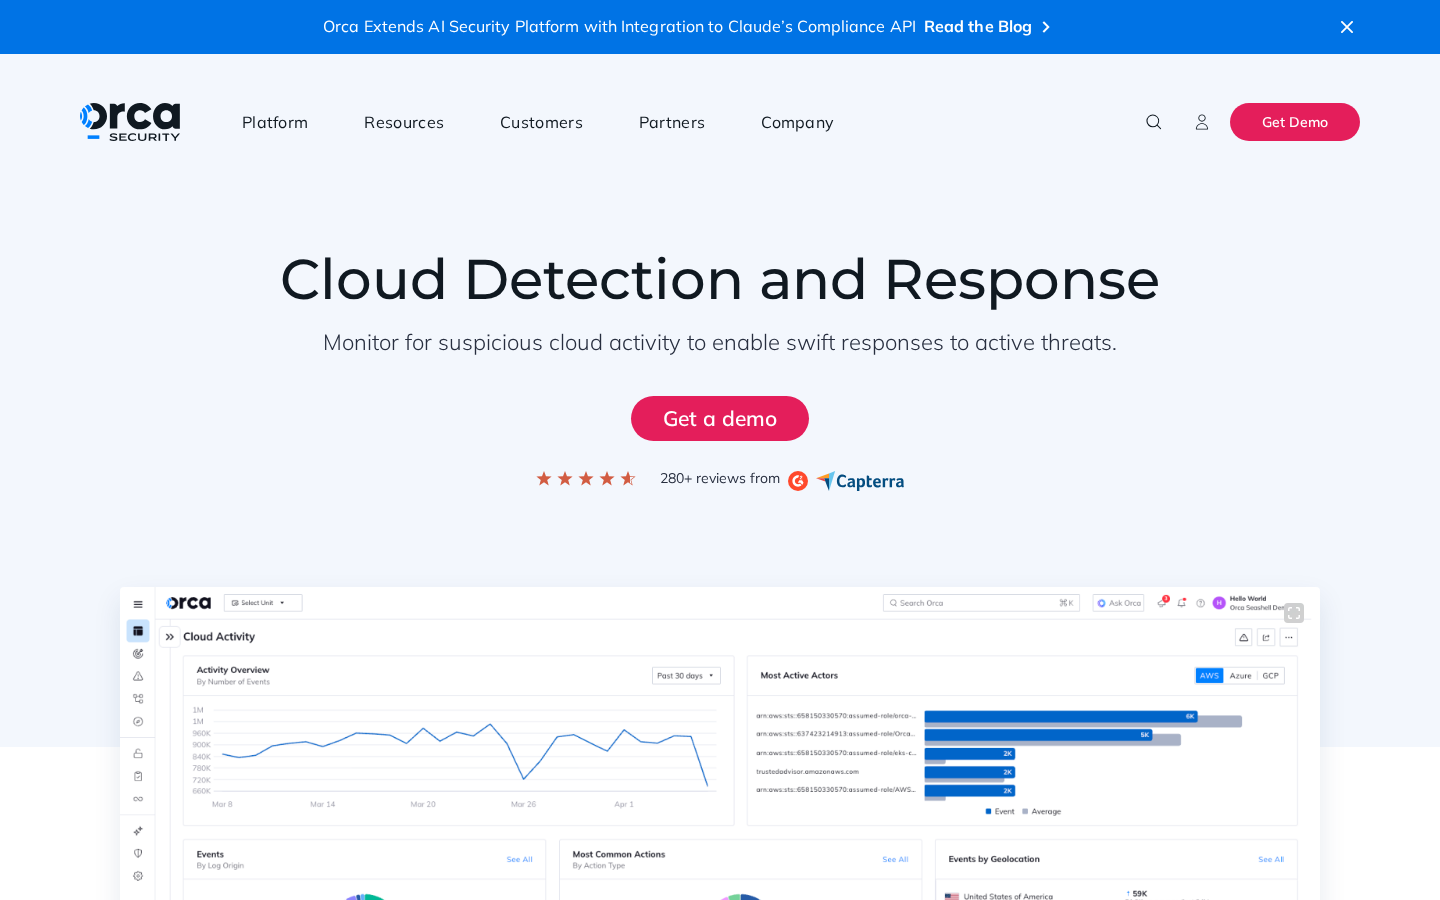Click the 5K bar in Most Active Actors
Viewport: 1440px width, 900px height.
click(1038, 735)
